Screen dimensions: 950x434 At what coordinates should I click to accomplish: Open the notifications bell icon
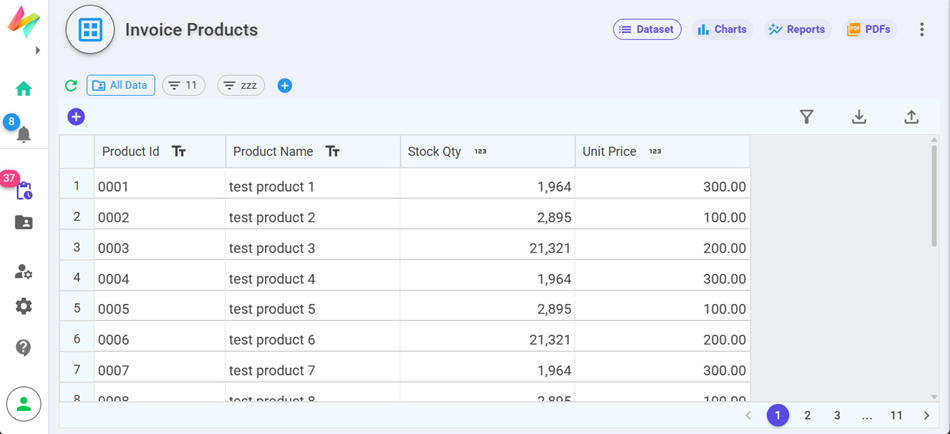point(24,134)
